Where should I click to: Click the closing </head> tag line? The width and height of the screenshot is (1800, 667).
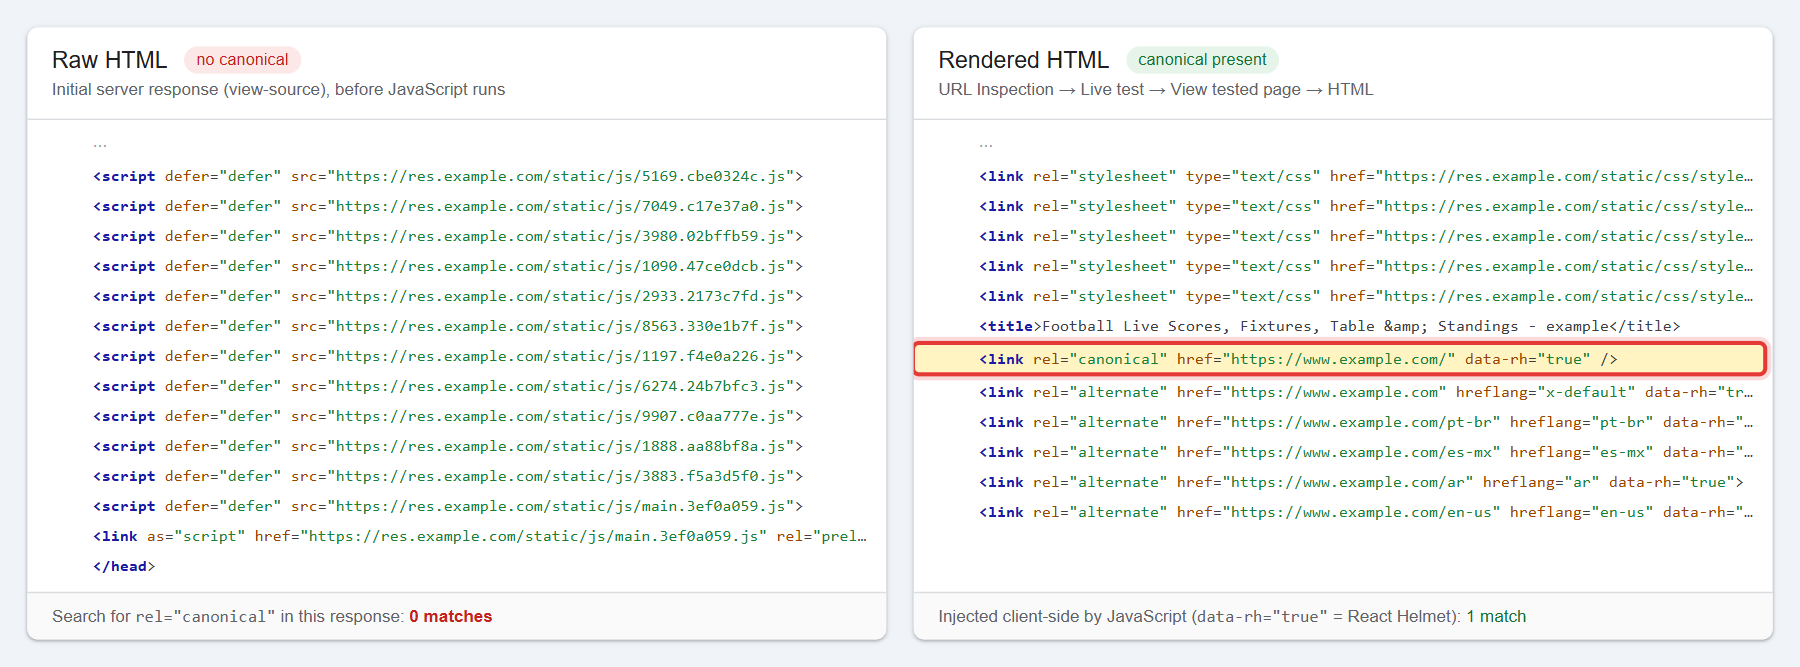coord(124,566)
